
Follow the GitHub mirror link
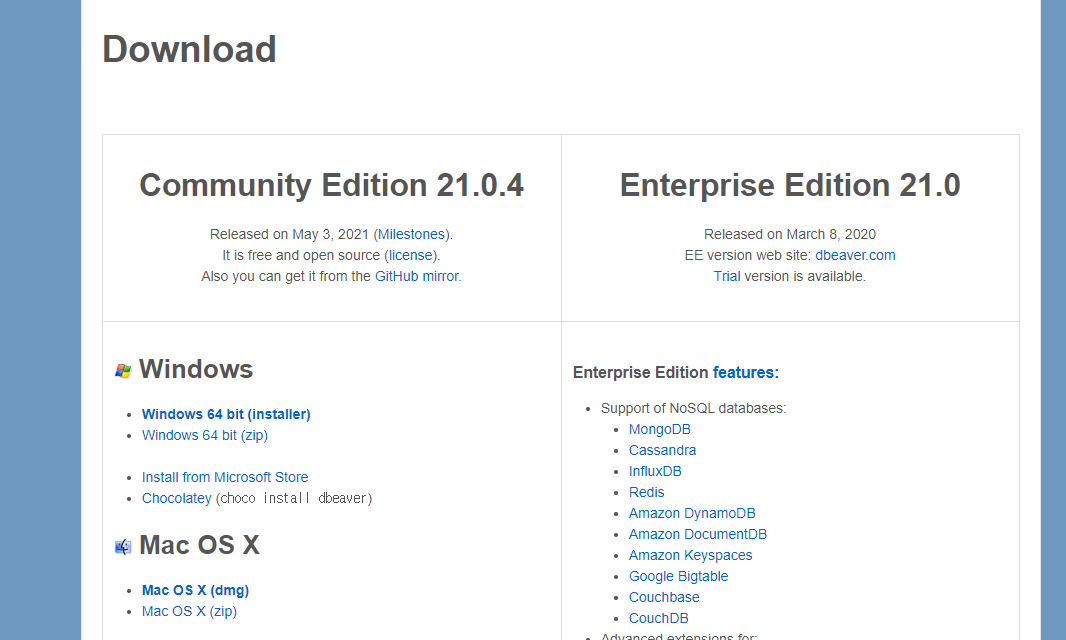pos(417,276)
